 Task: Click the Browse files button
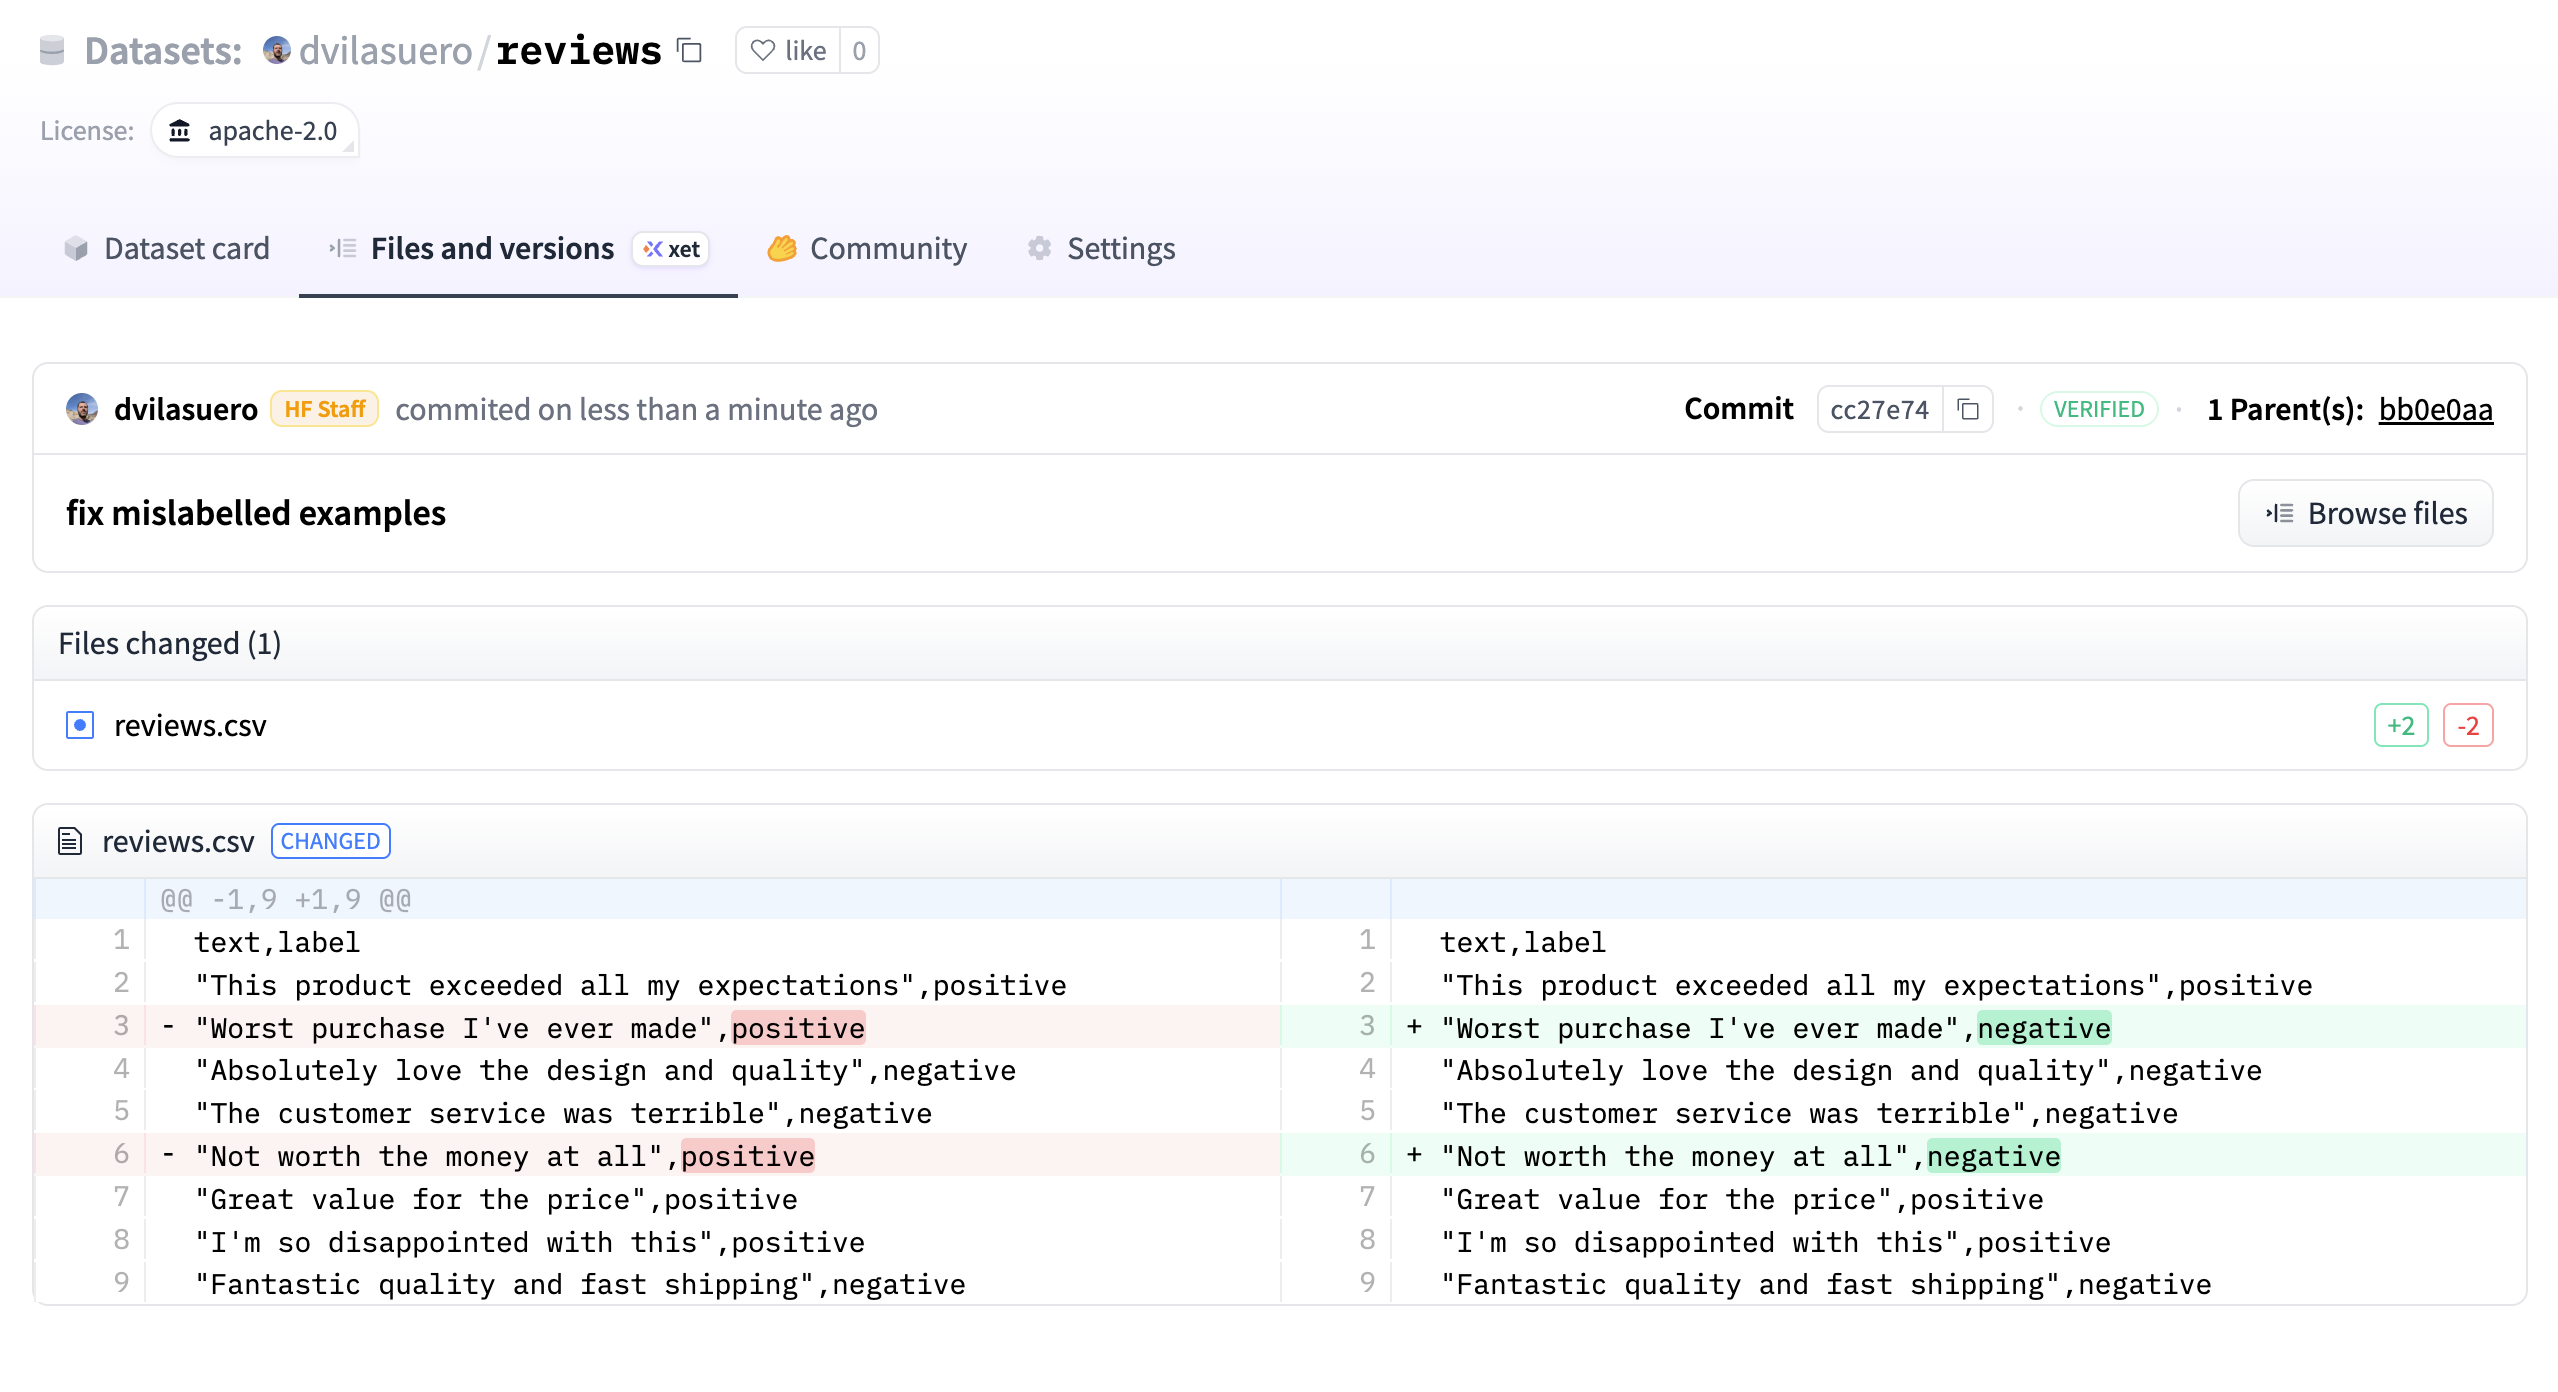(x=2365, y=513)
